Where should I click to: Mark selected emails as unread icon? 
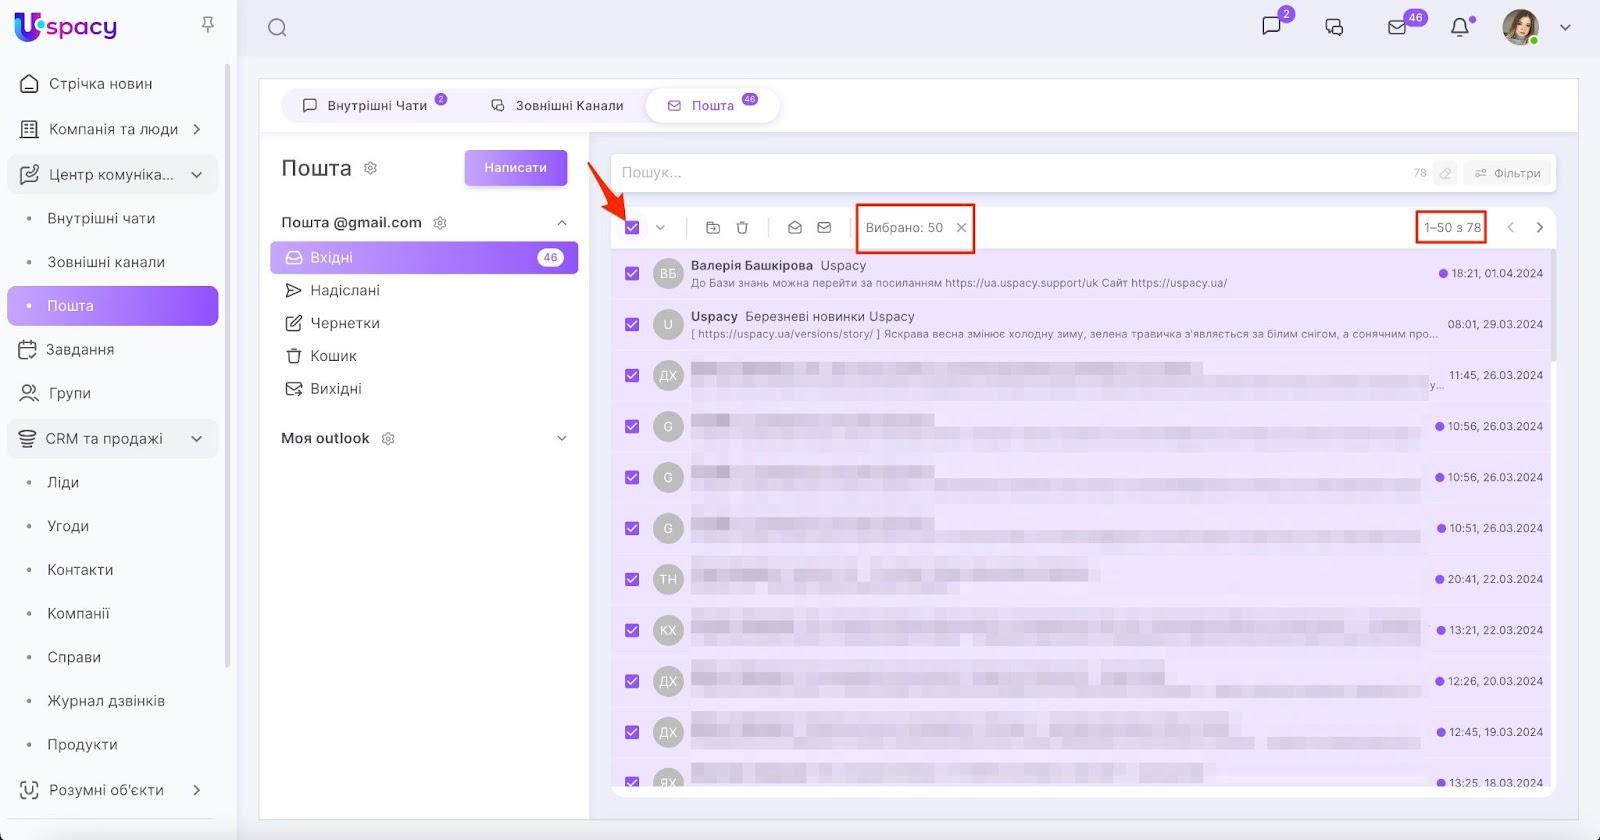click(x=824, y=228)
